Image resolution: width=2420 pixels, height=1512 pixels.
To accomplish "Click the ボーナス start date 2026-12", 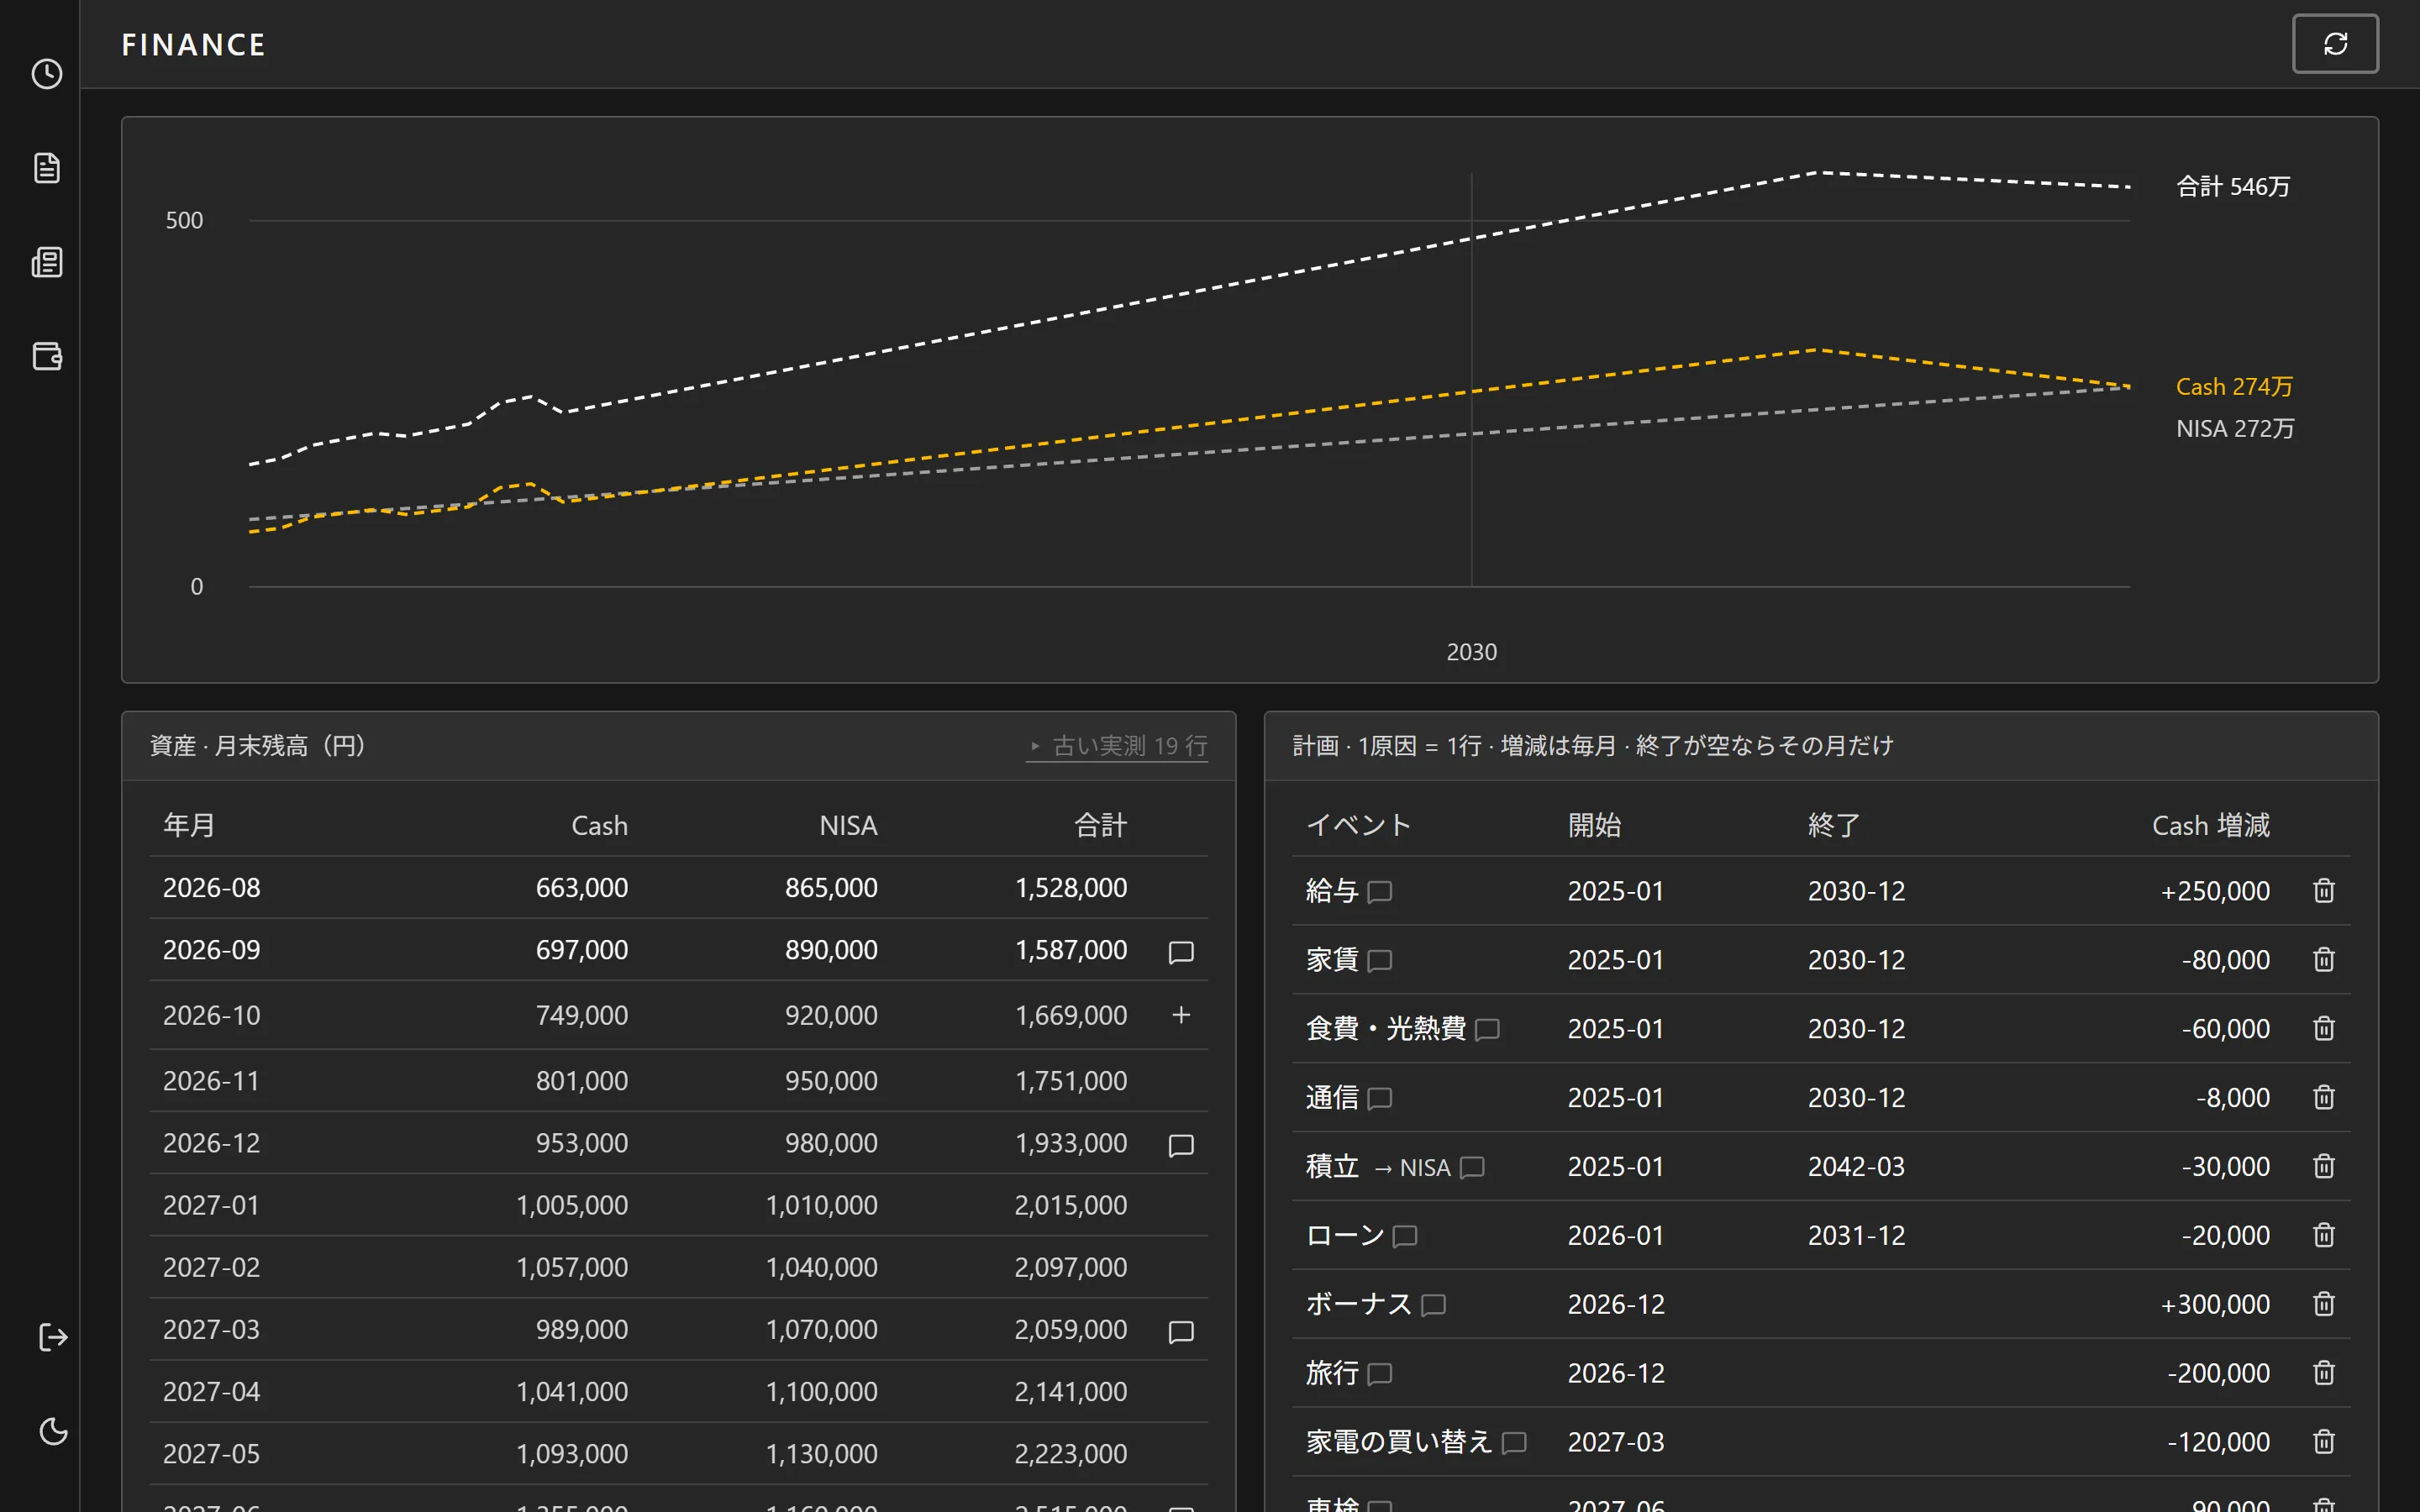I will tap(1616, 1304).
